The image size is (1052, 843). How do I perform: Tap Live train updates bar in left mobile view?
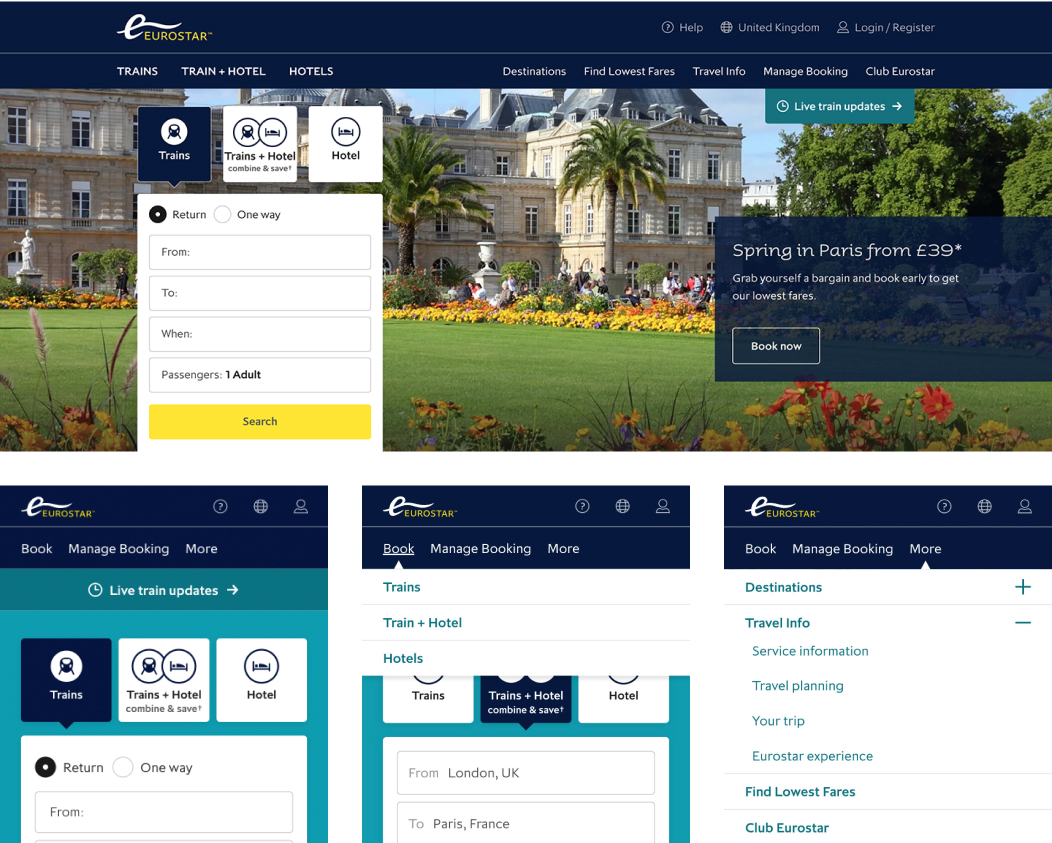coord(164,590)
